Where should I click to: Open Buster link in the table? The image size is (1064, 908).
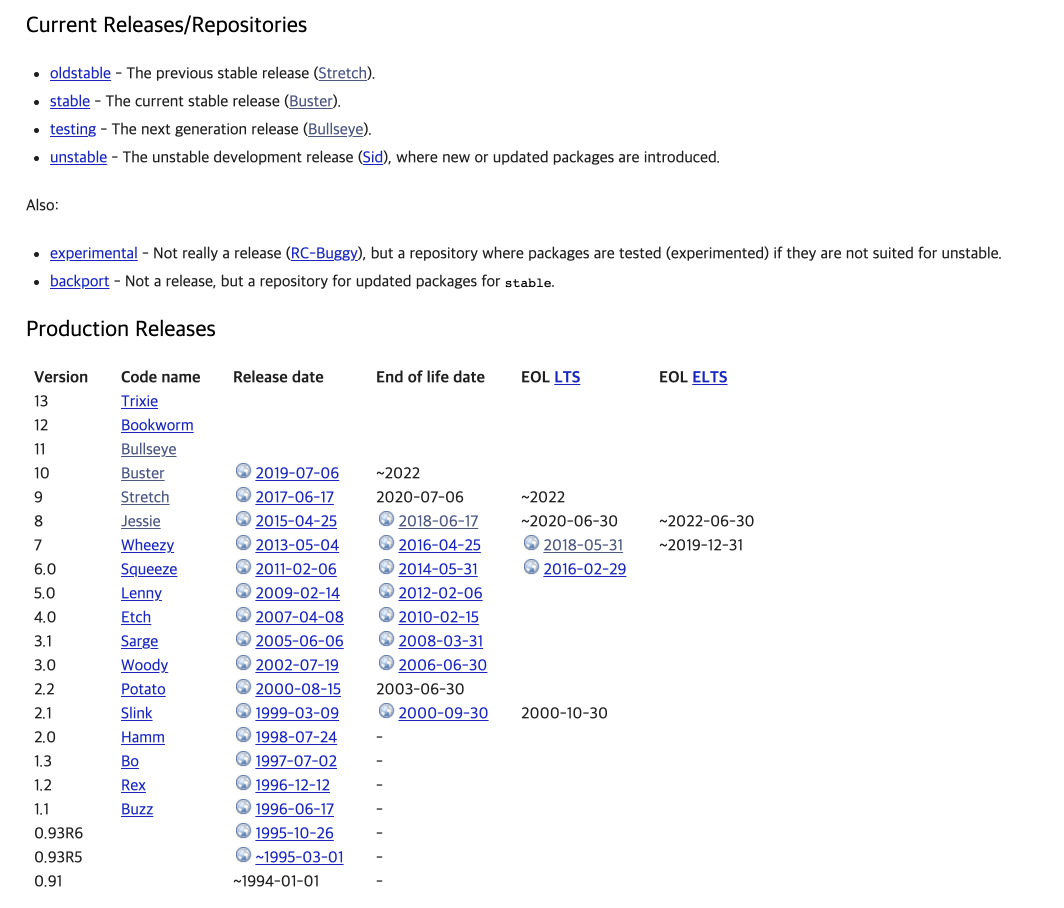click(142, 473)
